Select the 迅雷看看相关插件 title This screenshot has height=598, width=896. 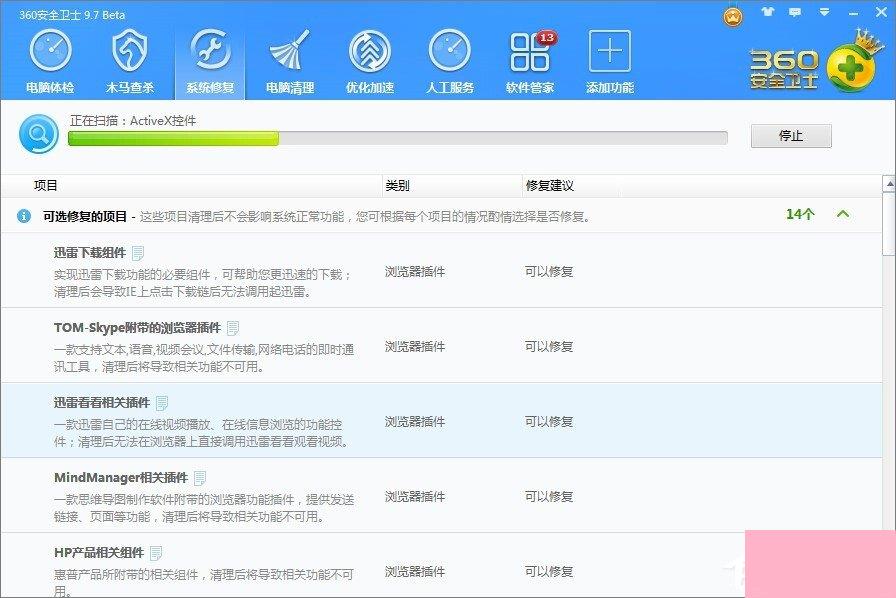[x=102, y=402]
